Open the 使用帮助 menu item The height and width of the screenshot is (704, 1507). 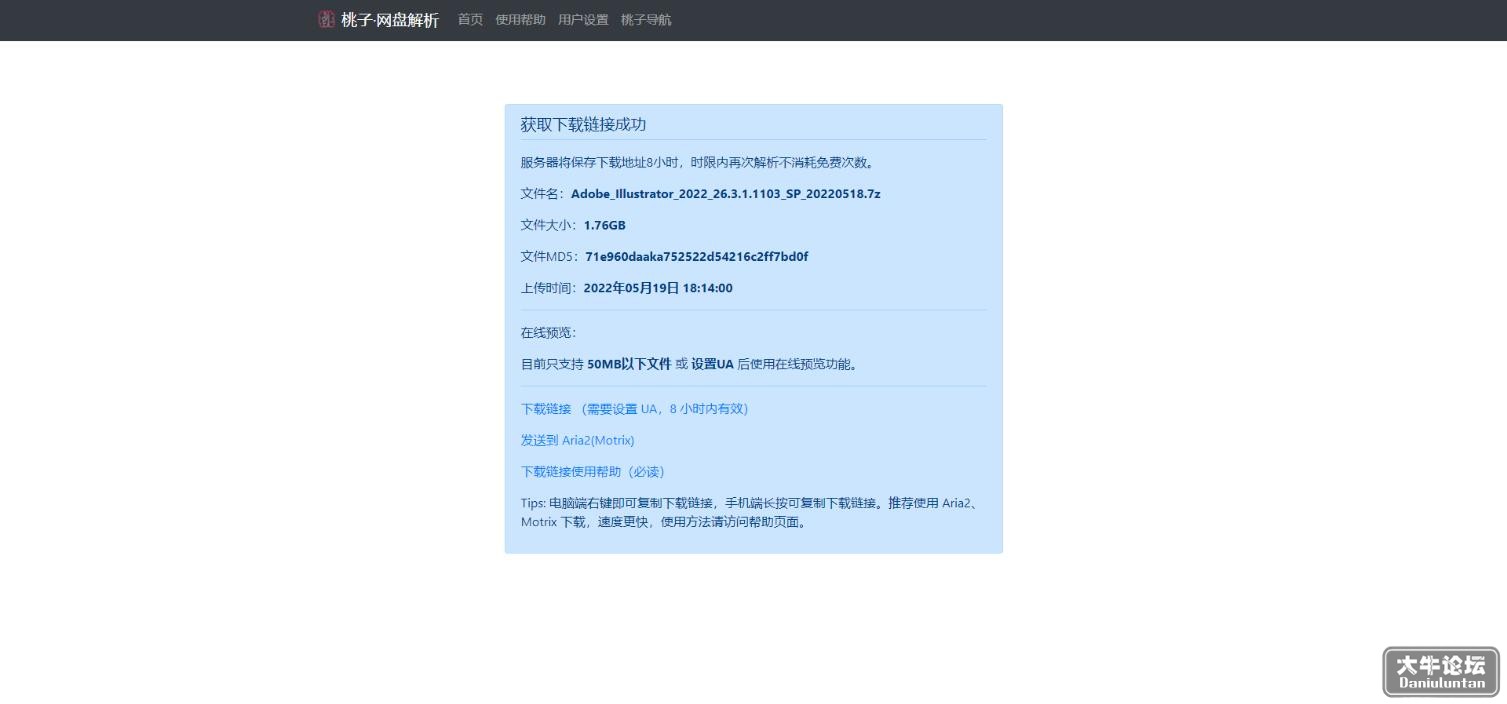[x=520, y=20]
